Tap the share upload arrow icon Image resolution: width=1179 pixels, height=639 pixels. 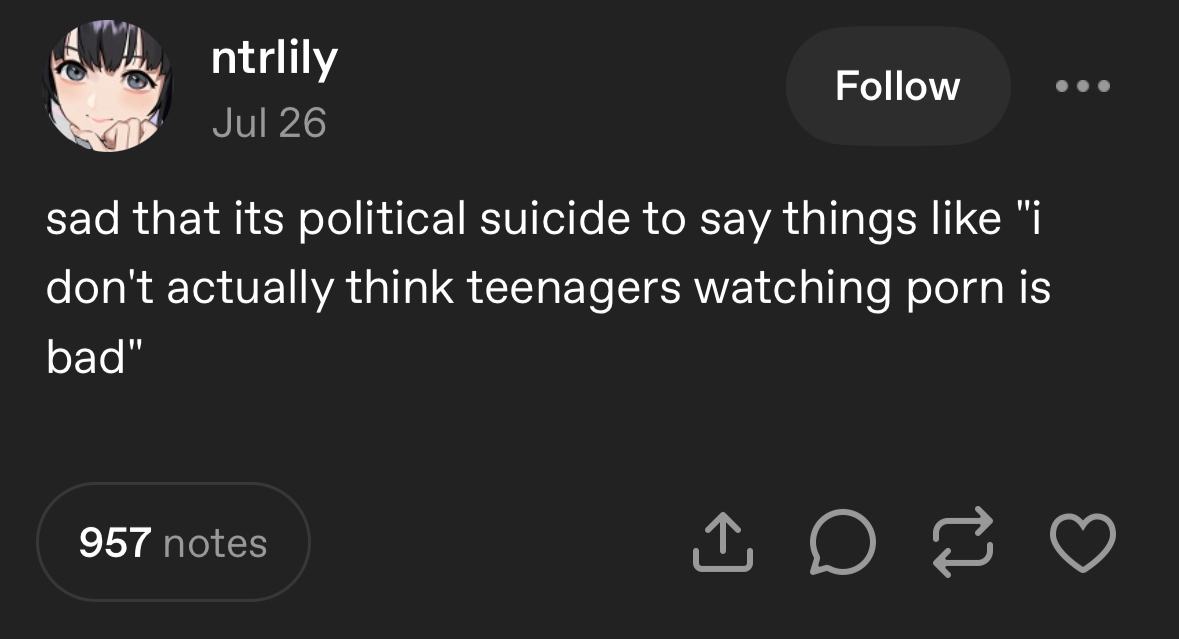click(722, 542)
